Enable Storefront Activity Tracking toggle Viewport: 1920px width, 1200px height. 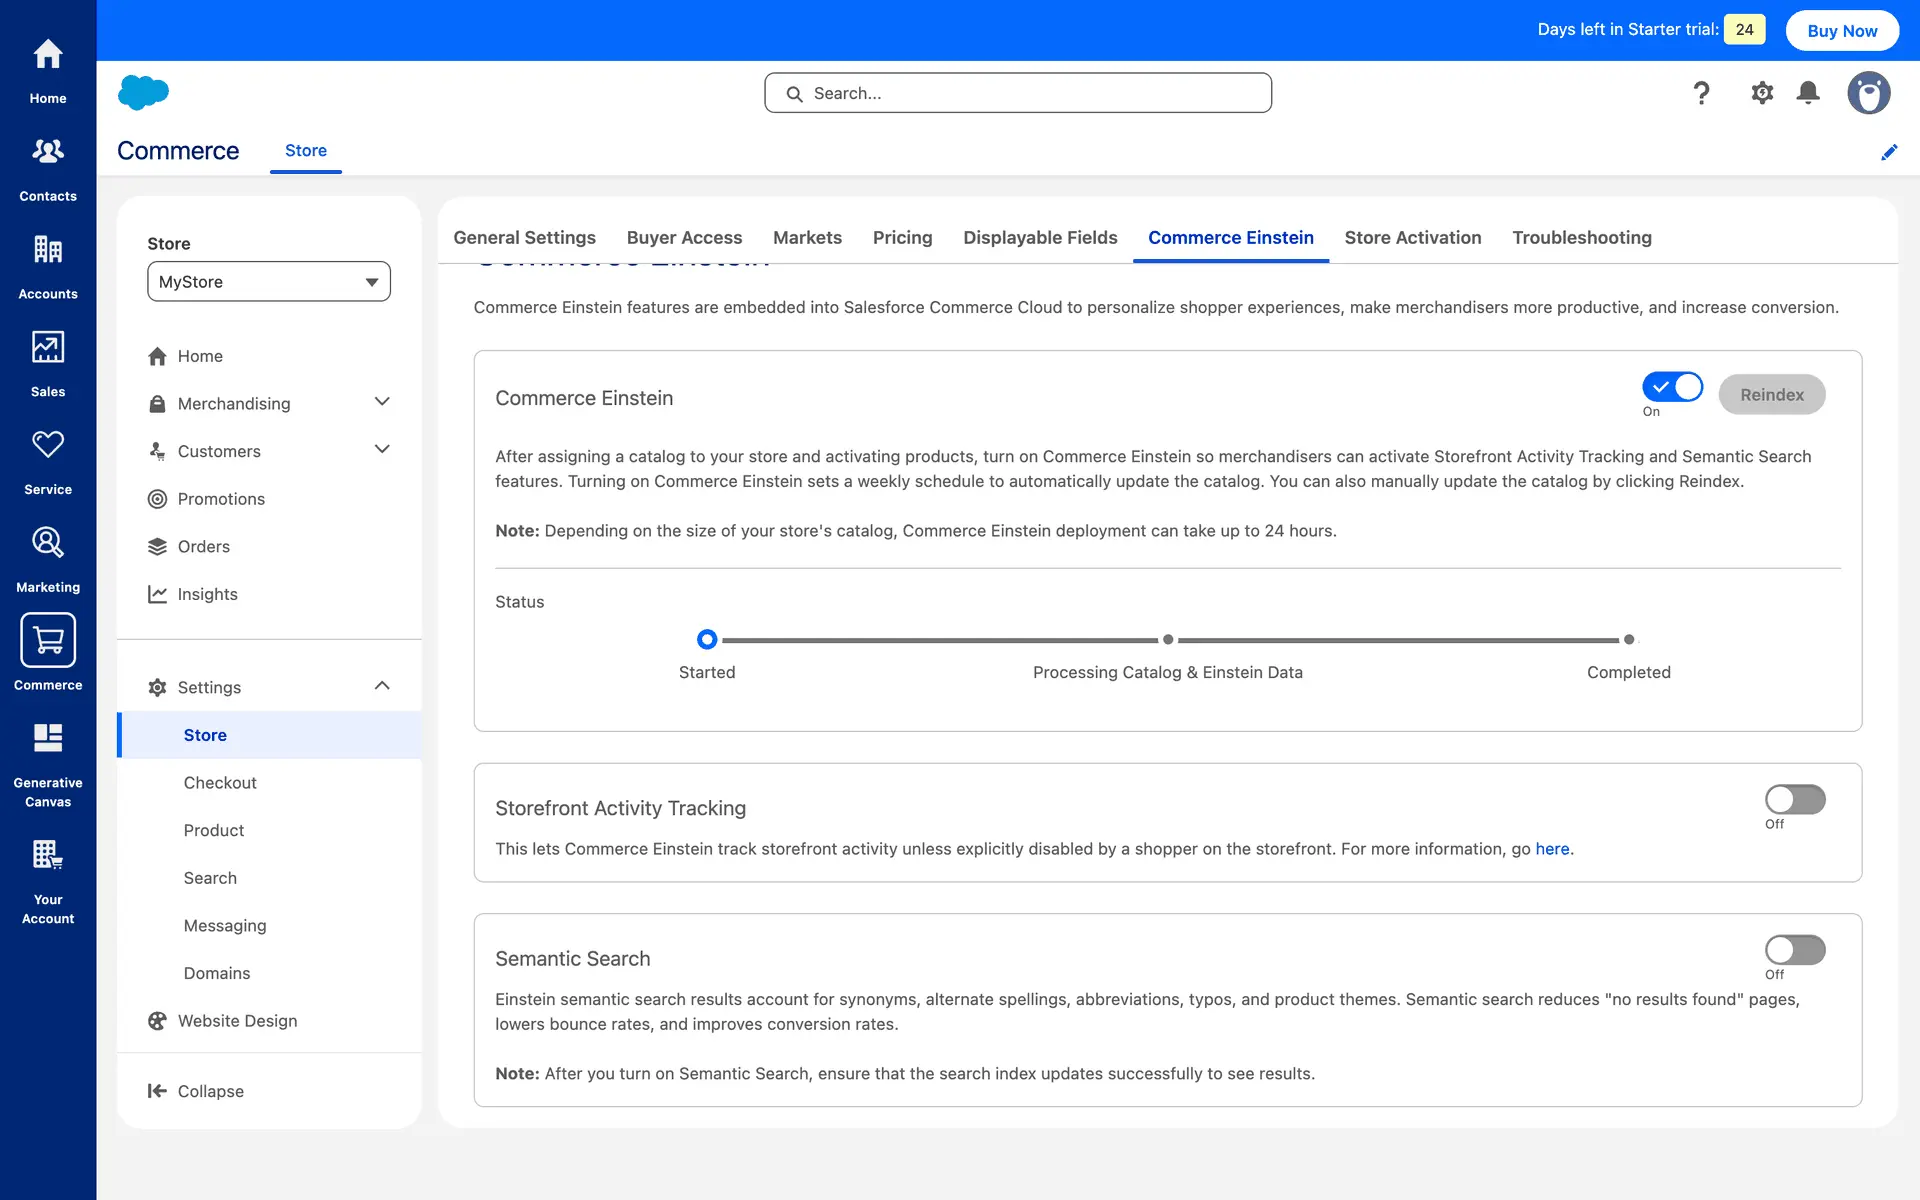tap(1794, 799)
